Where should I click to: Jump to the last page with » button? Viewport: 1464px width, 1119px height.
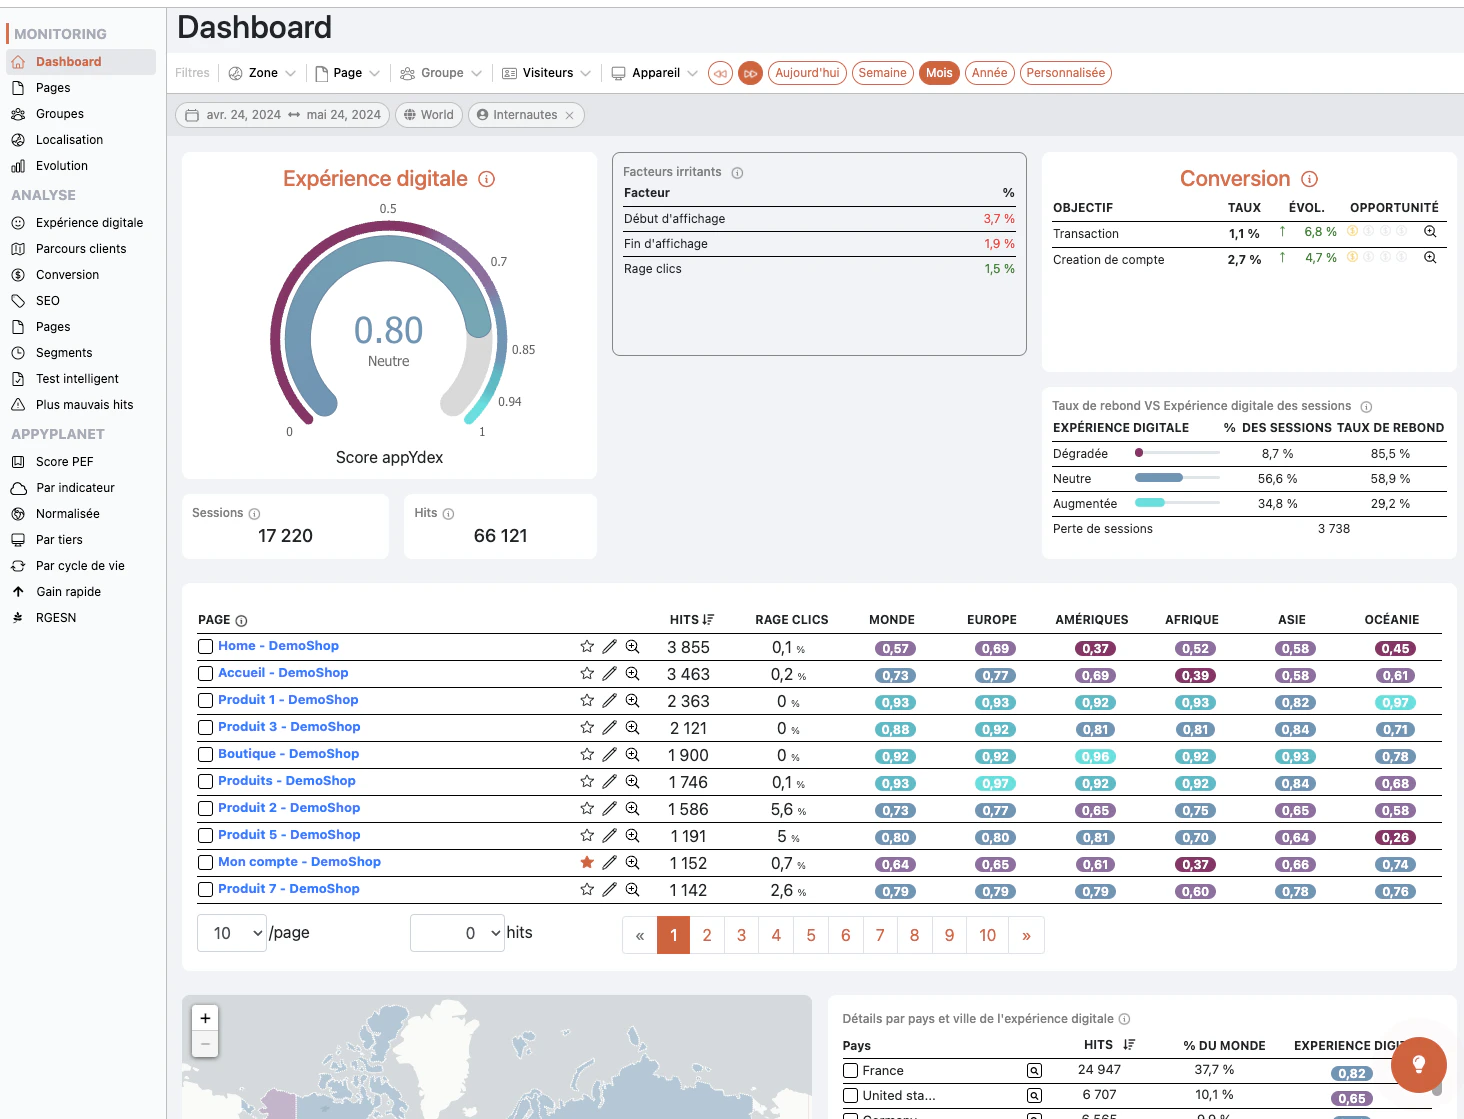point(1026,935)
